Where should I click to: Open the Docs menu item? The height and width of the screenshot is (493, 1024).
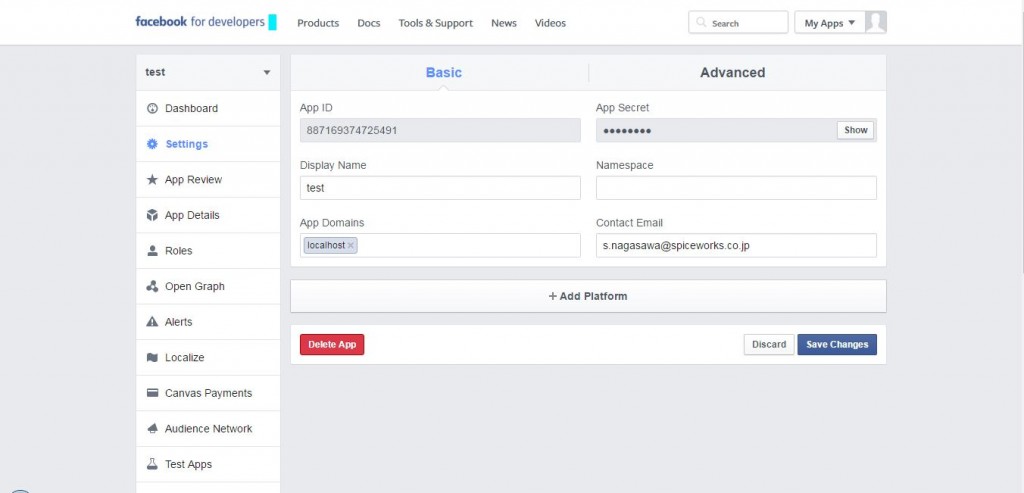pos(368,23)
